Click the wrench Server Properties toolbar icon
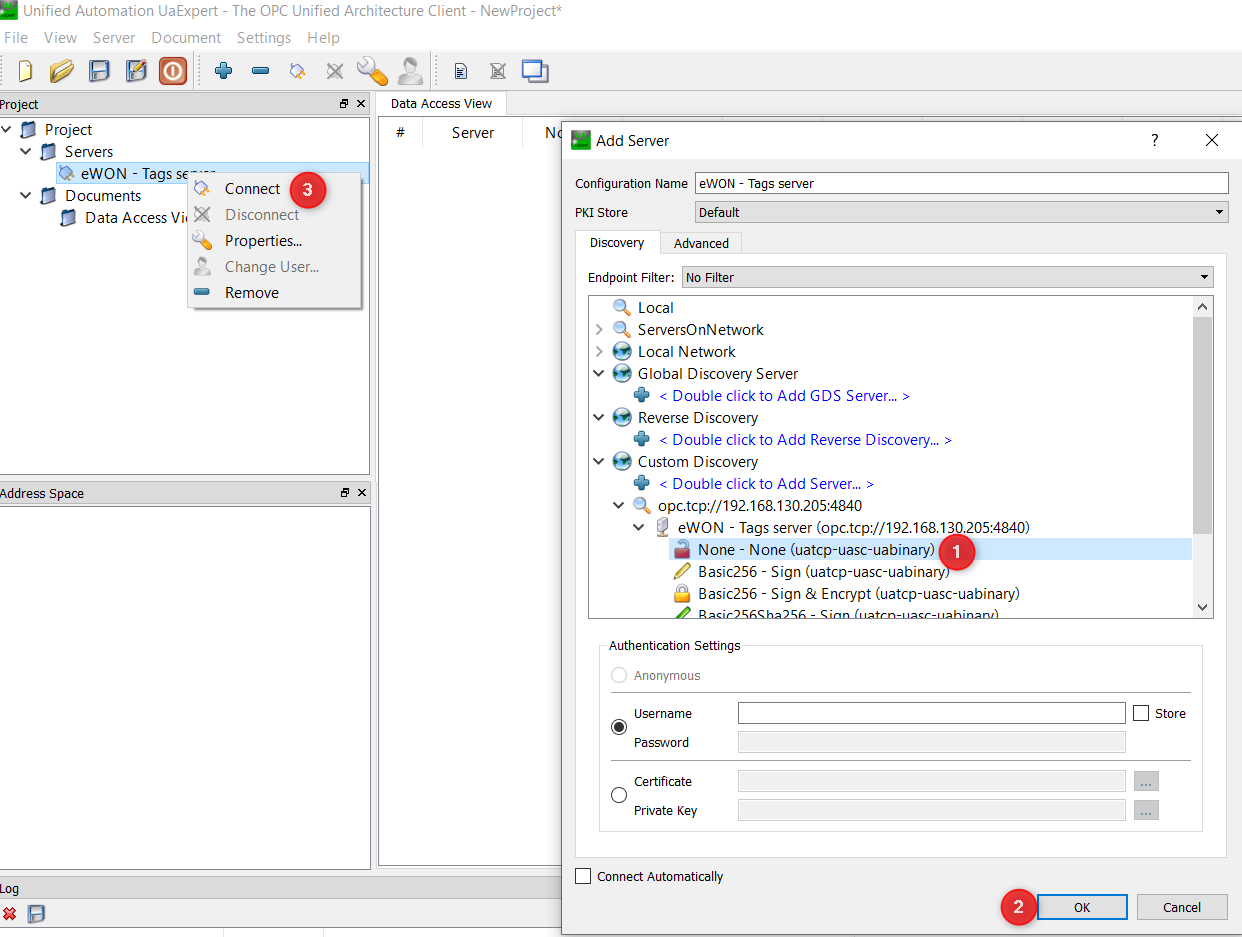This screenshot has width=1242, height=937. tap(371, 69)
